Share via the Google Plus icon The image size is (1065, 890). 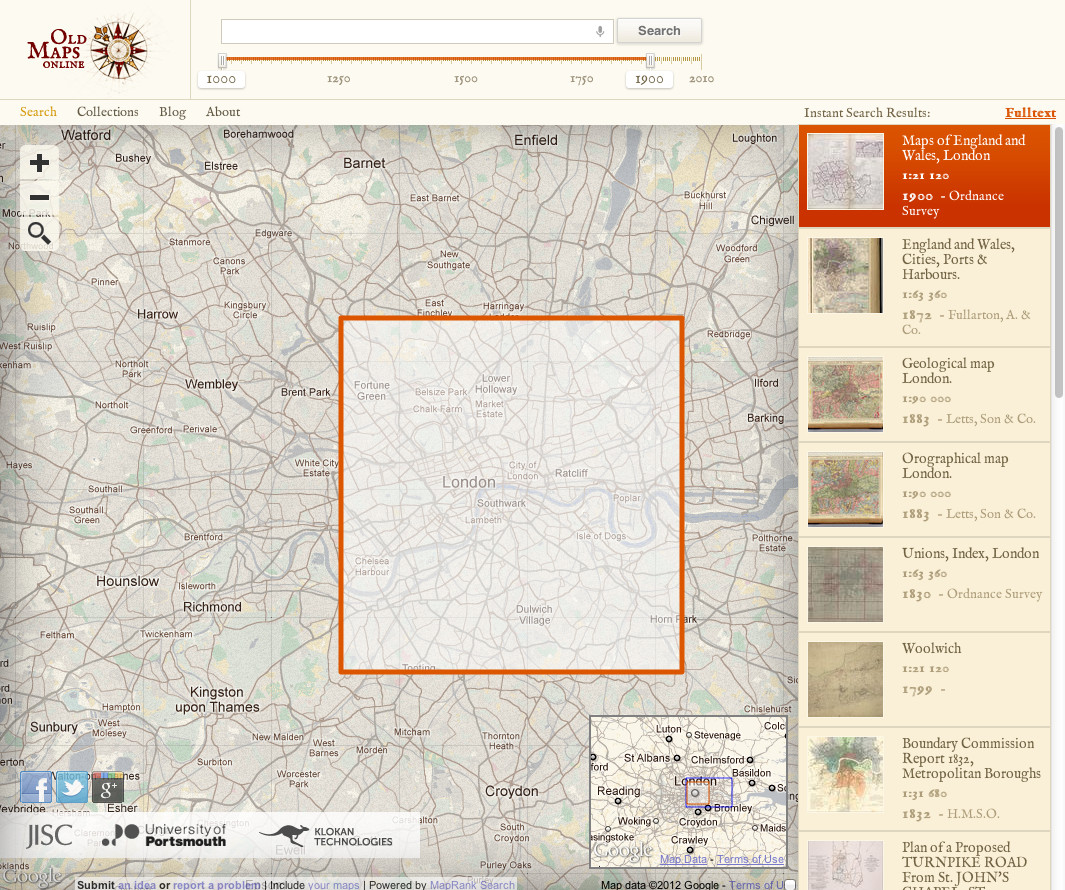[107, 788]
